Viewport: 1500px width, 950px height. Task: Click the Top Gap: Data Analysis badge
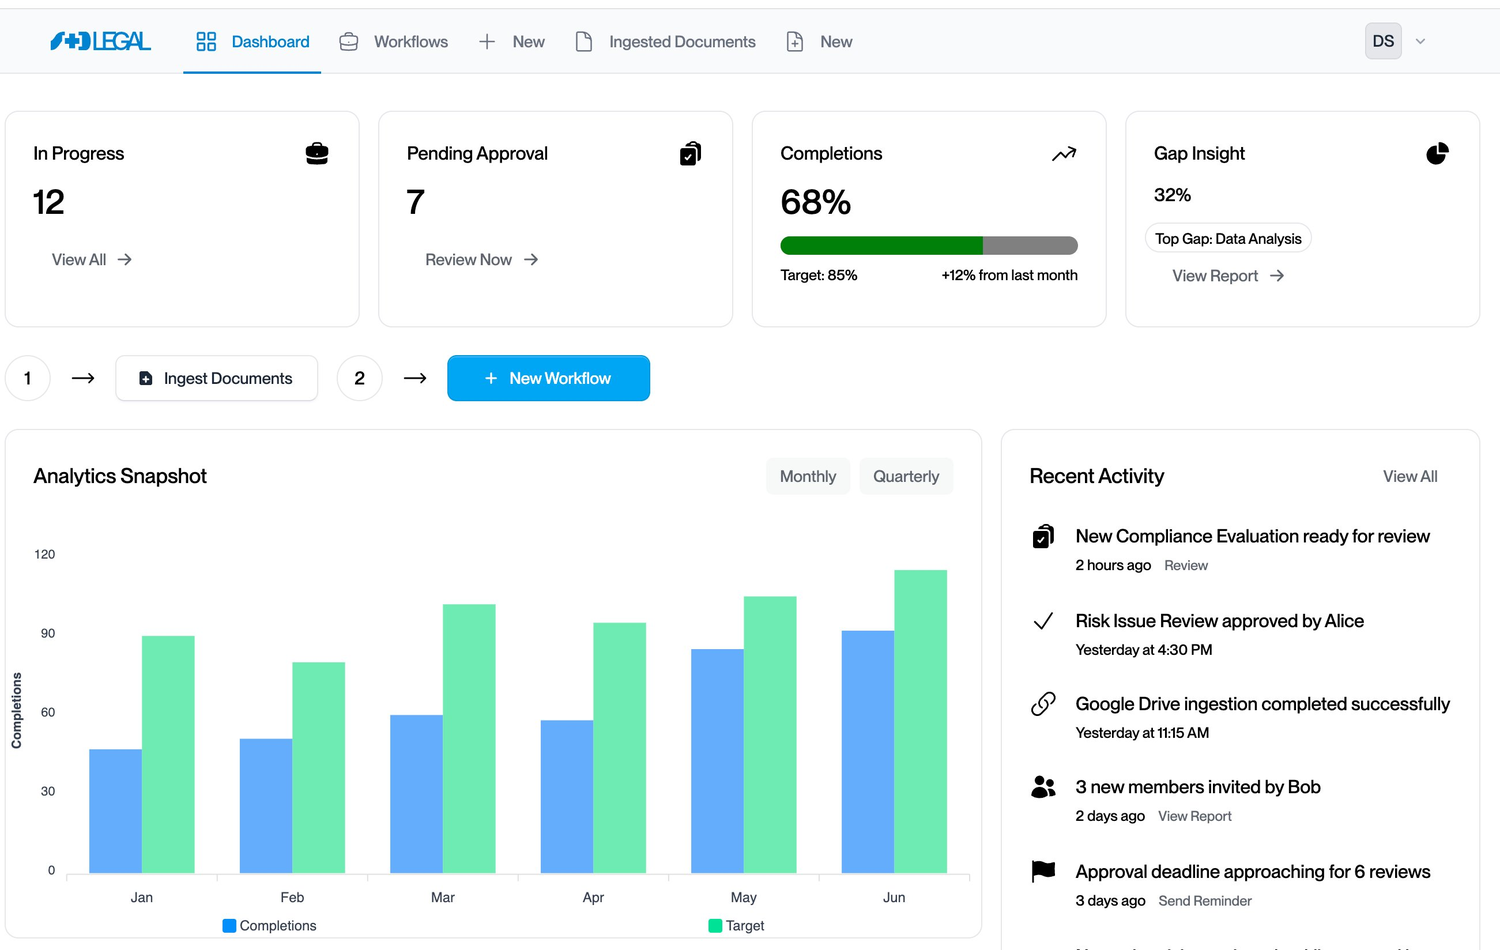(1228, 238)
